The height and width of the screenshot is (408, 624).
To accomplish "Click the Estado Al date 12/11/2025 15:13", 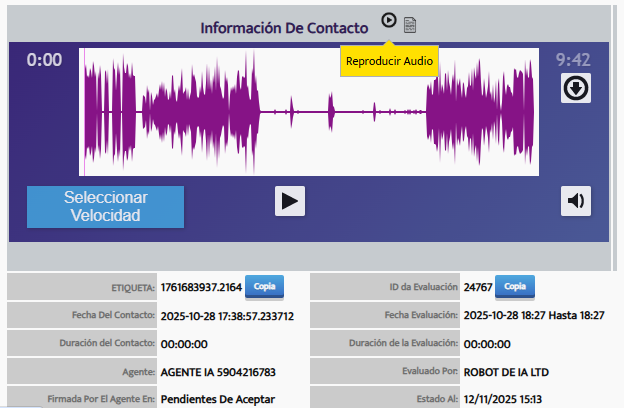I will tap(507, 400).
